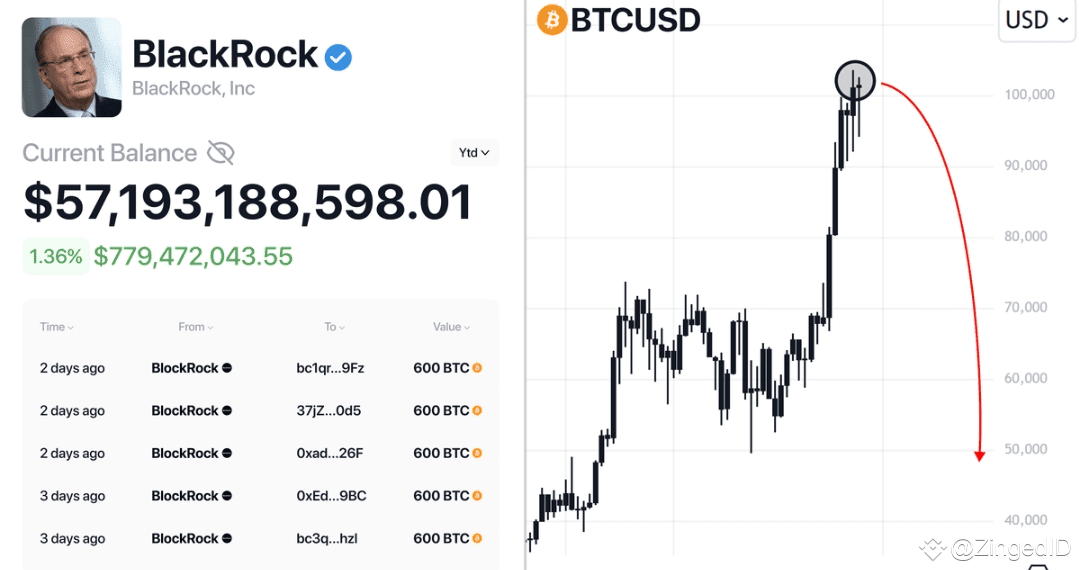
Task: Click the black entity icon in first row
Action: [227, 368]
